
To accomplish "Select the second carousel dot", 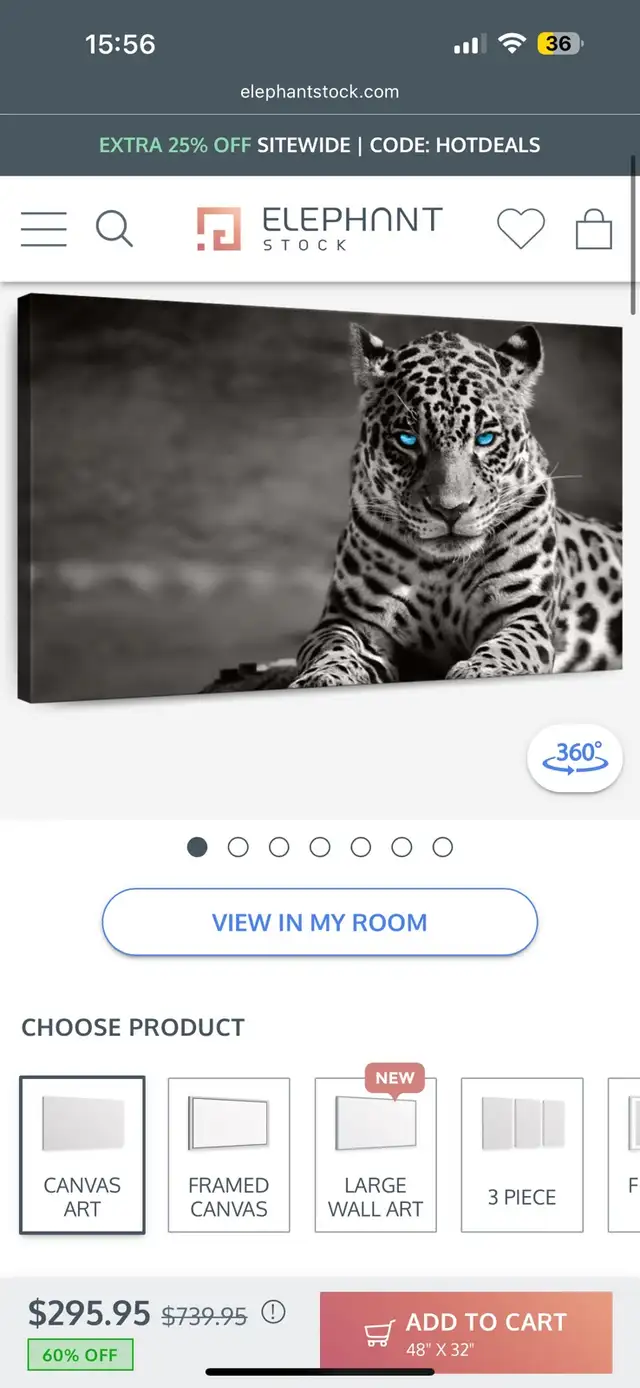I will coord(238,847).
